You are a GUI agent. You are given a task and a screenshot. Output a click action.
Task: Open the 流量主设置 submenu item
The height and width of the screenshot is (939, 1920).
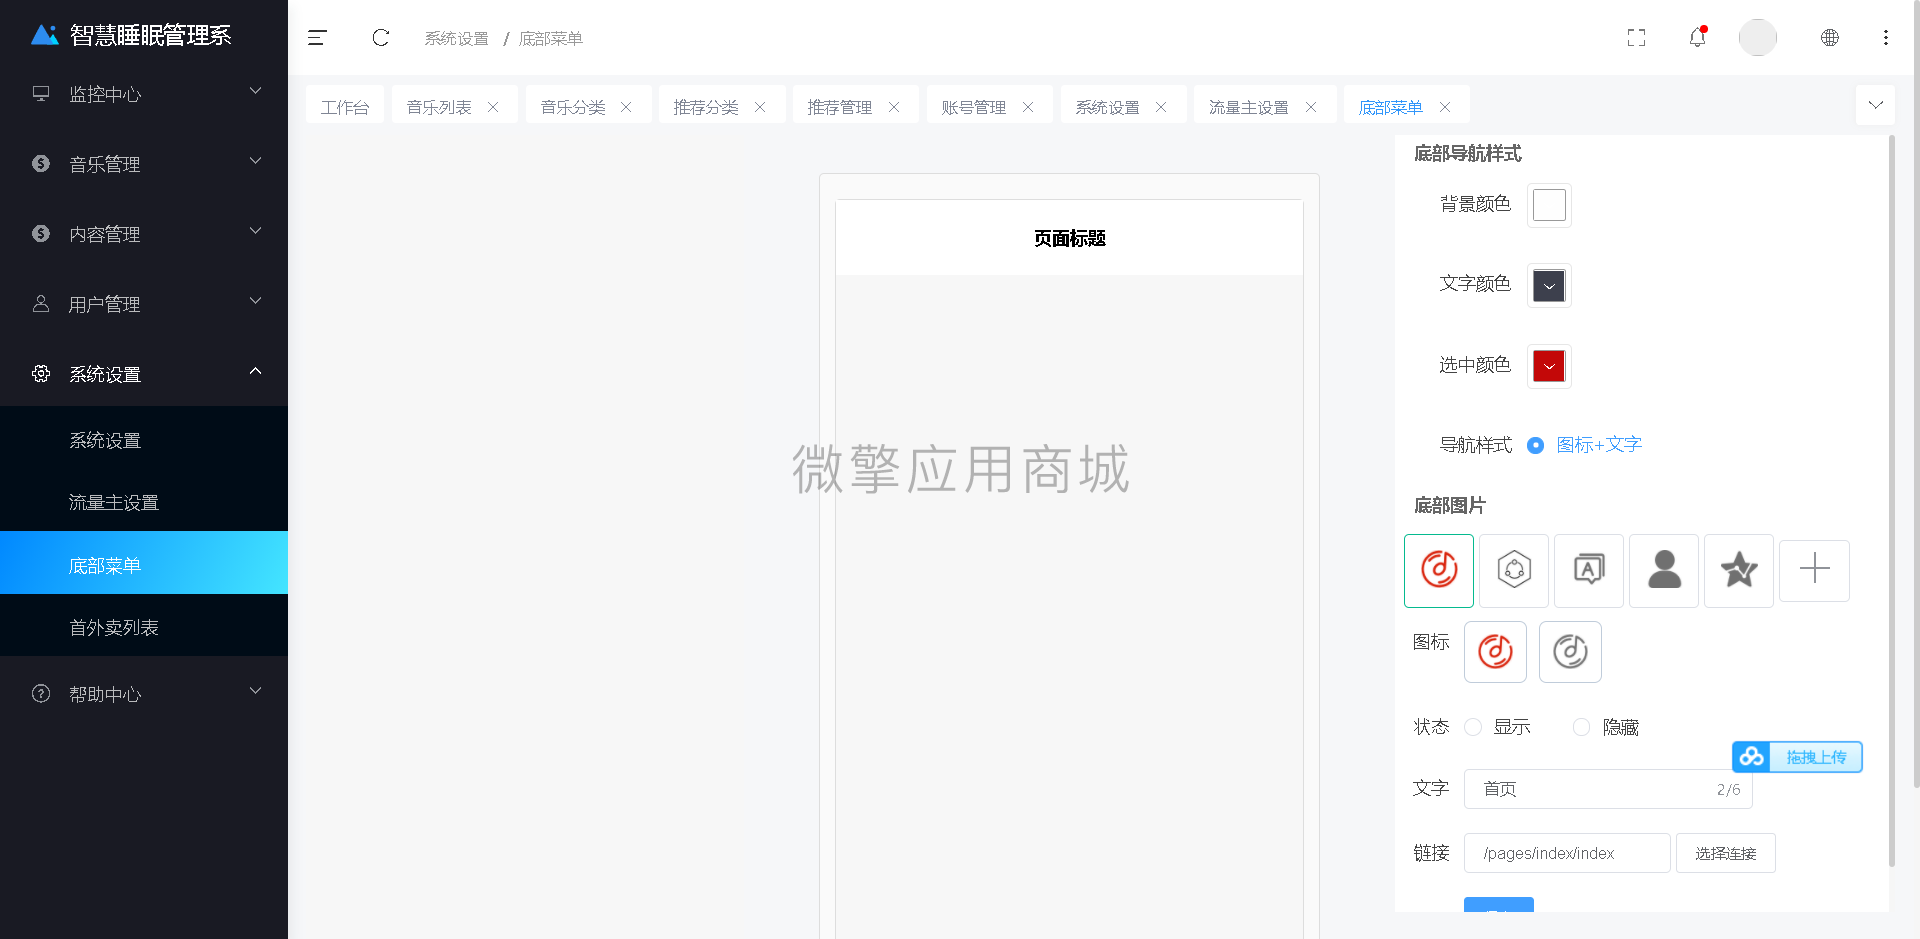(x=144, y=502)
